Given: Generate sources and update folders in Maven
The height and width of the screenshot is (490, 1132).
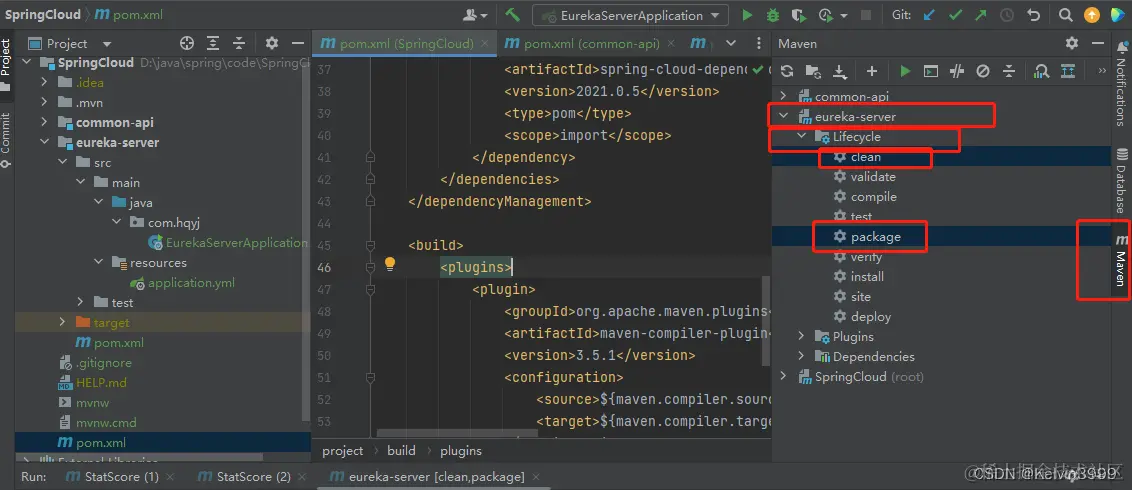Looking at the screenshot, I should pyautogui.click(x=813, y=71).
